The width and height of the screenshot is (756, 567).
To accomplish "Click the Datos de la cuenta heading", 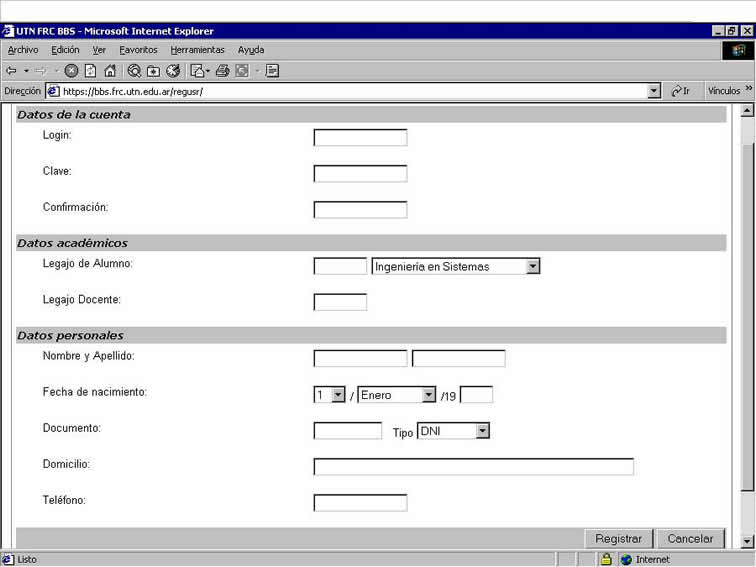I will (x=74, y=115).
